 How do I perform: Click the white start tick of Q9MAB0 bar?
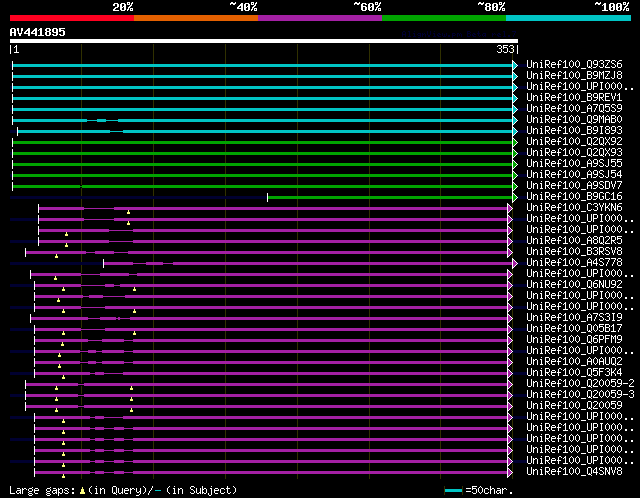(x=12, y=120)
